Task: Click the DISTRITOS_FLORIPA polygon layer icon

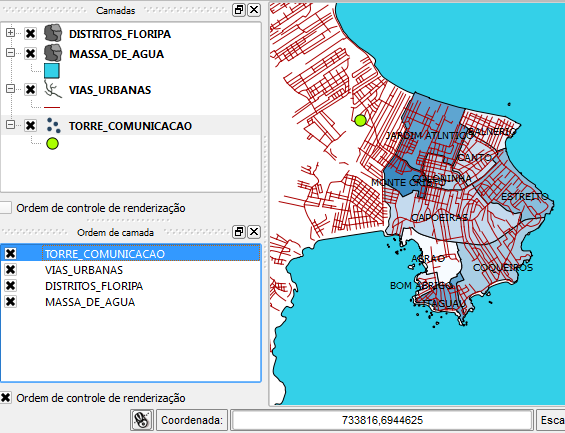Action: [53, 33]
